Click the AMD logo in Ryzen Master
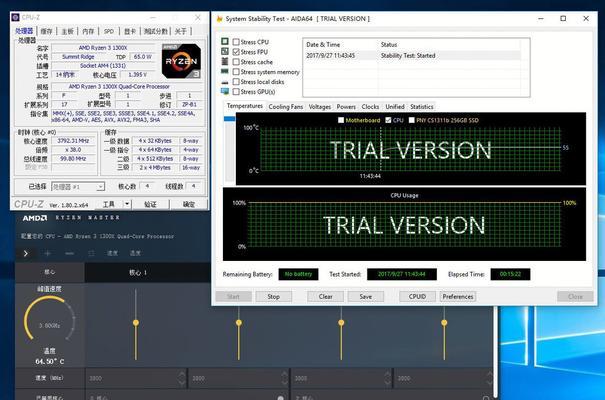This screenshot has width=605, height=400. pyautogui.click(x=35, y=218)
